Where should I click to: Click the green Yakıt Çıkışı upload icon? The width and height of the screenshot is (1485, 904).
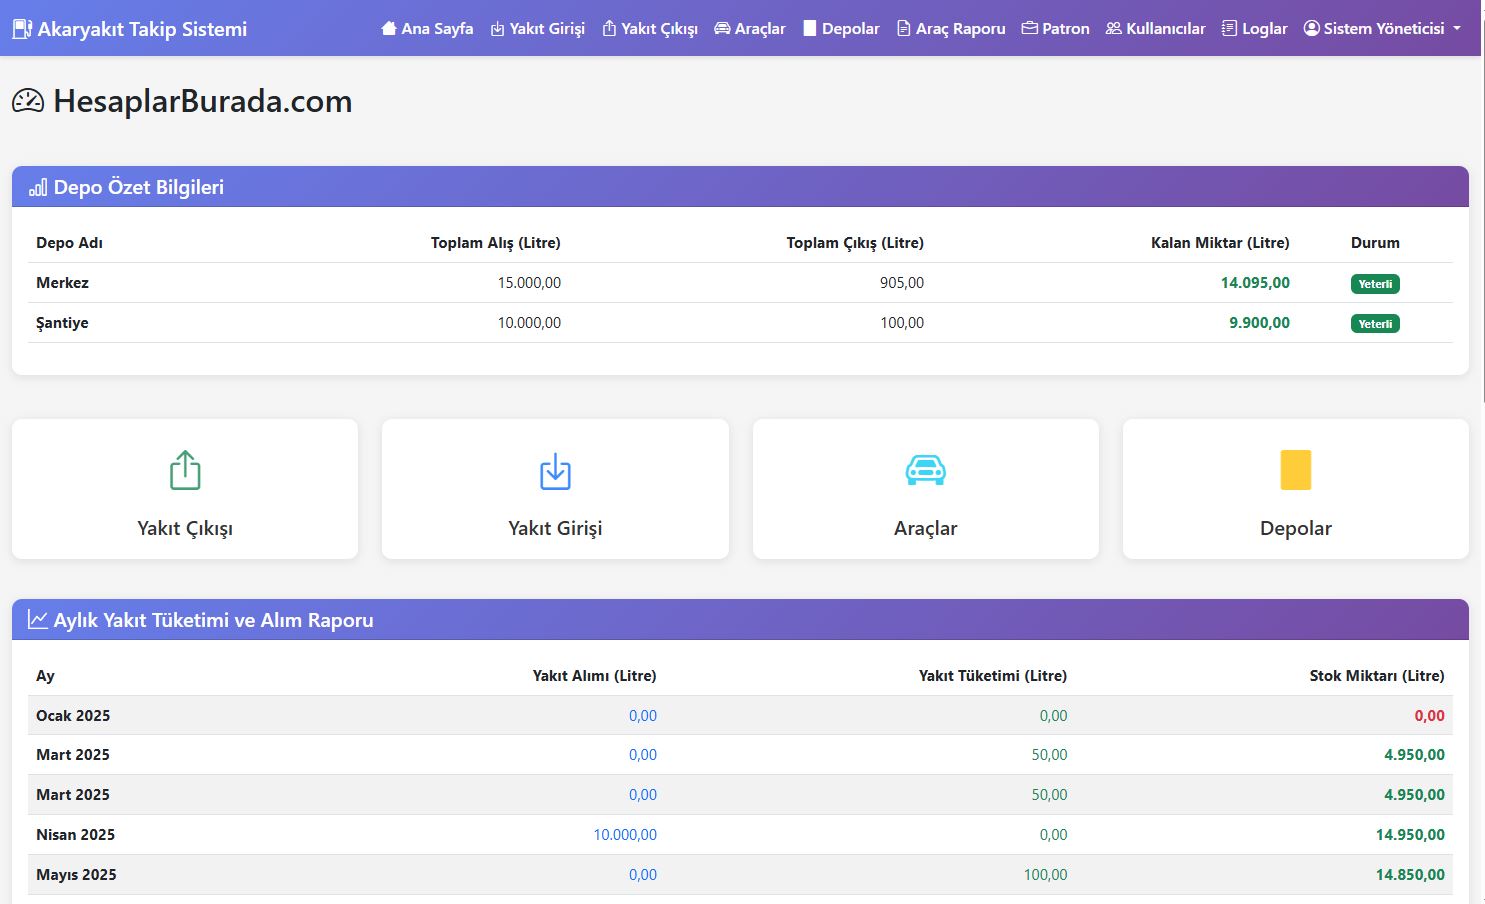click(x=185, y=470)
